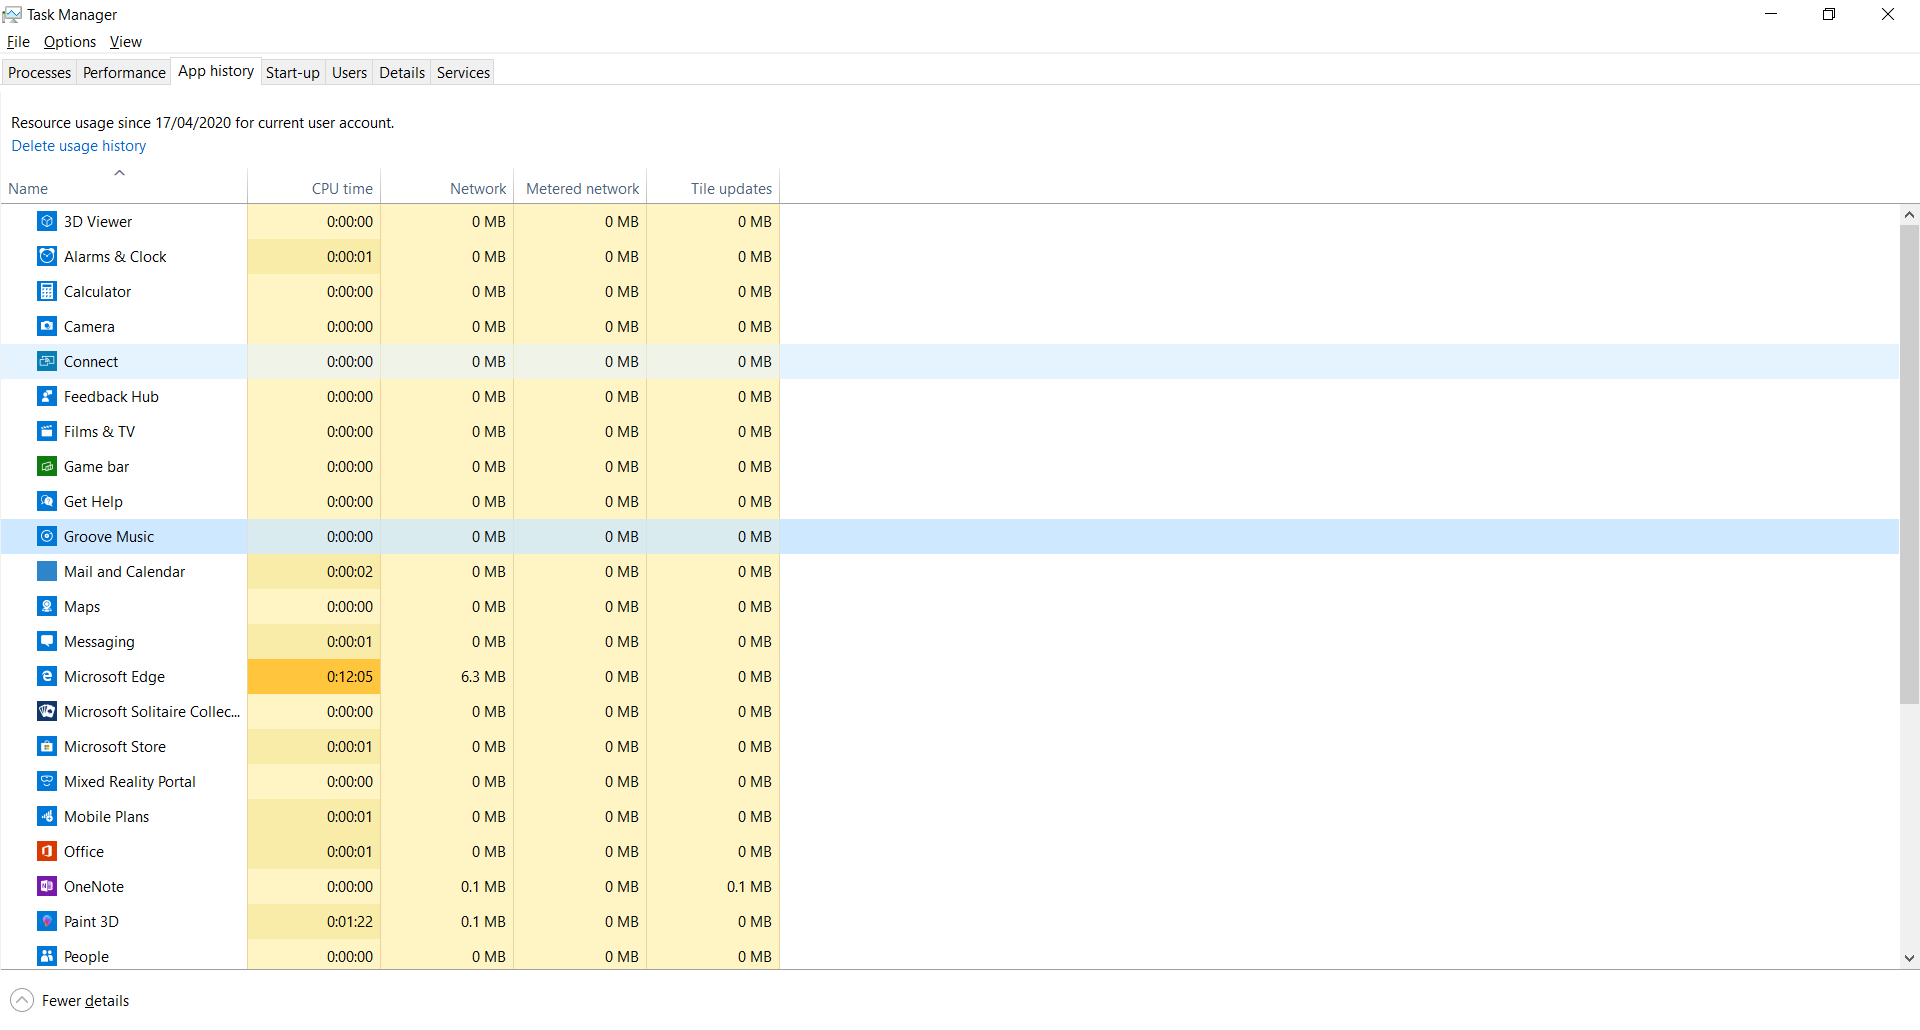
Task: Open the Options menu
Action: click(70, 42)
